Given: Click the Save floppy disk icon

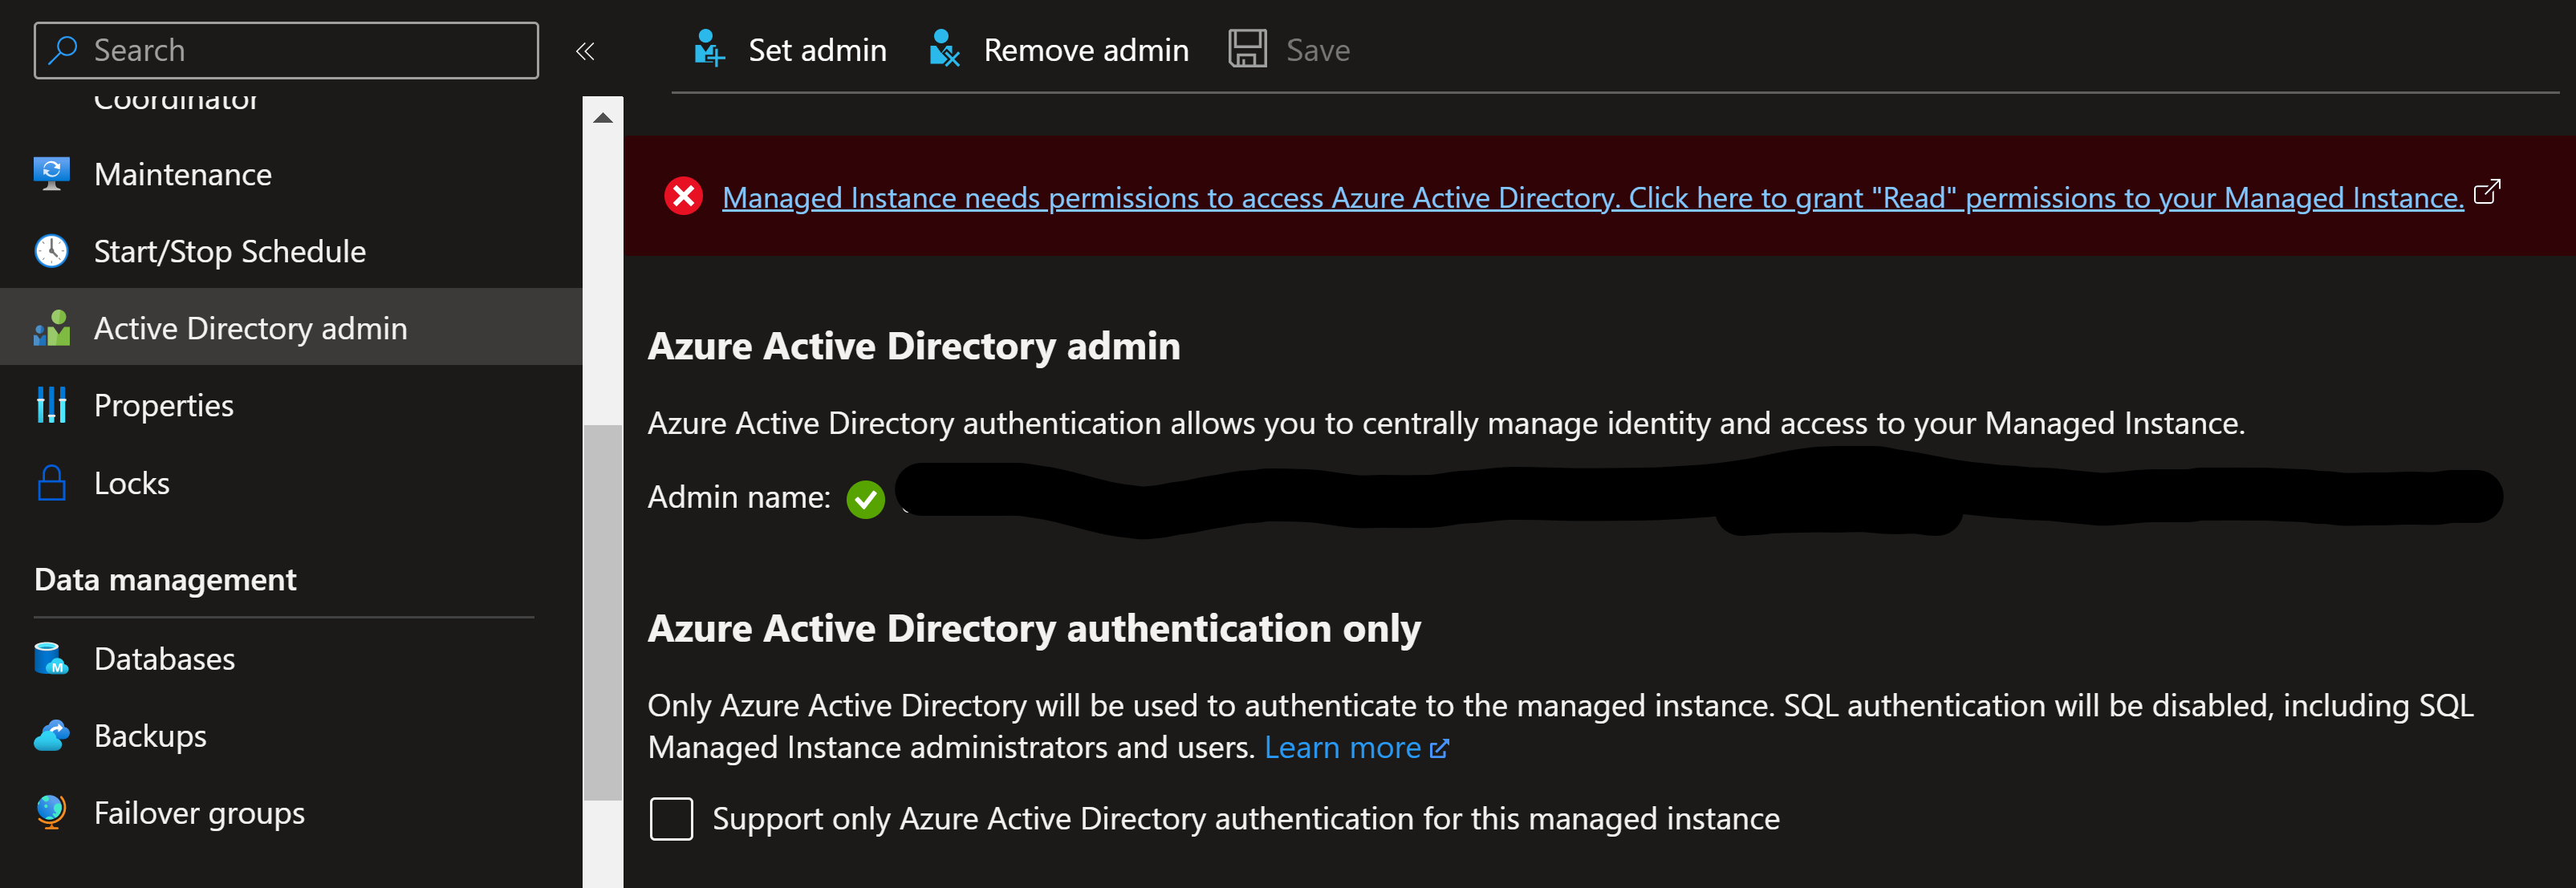Looking at the screenshot, I should [x=1247, y=49].
